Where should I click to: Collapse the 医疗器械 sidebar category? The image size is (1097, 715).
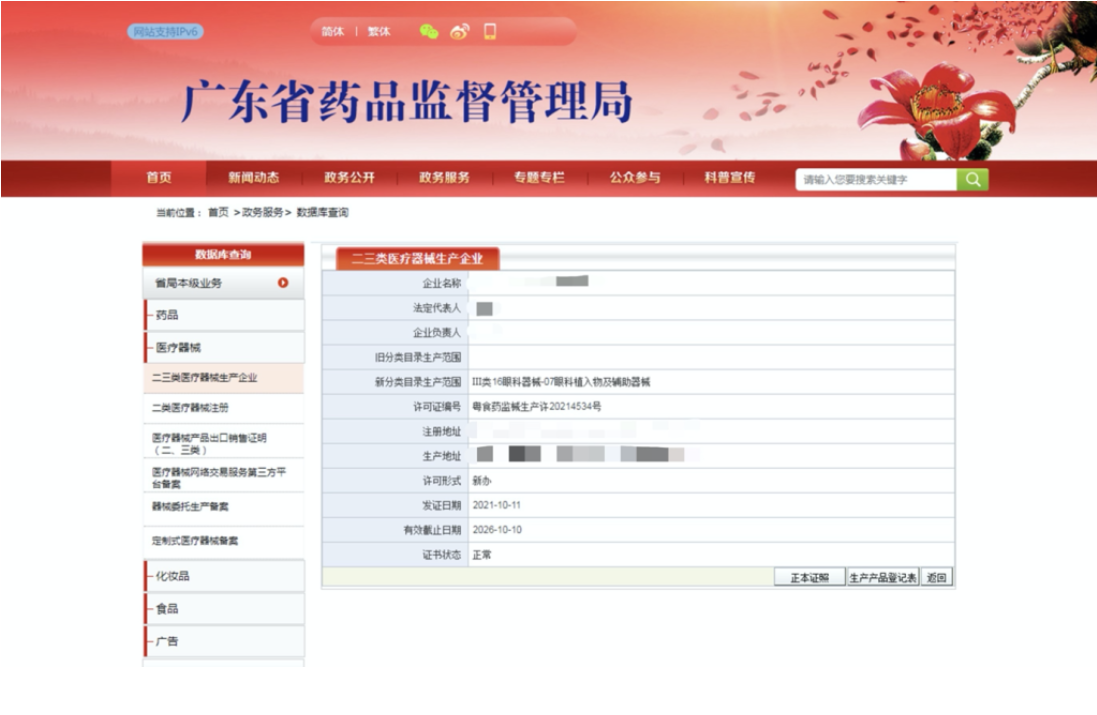(x=178, y=347)
